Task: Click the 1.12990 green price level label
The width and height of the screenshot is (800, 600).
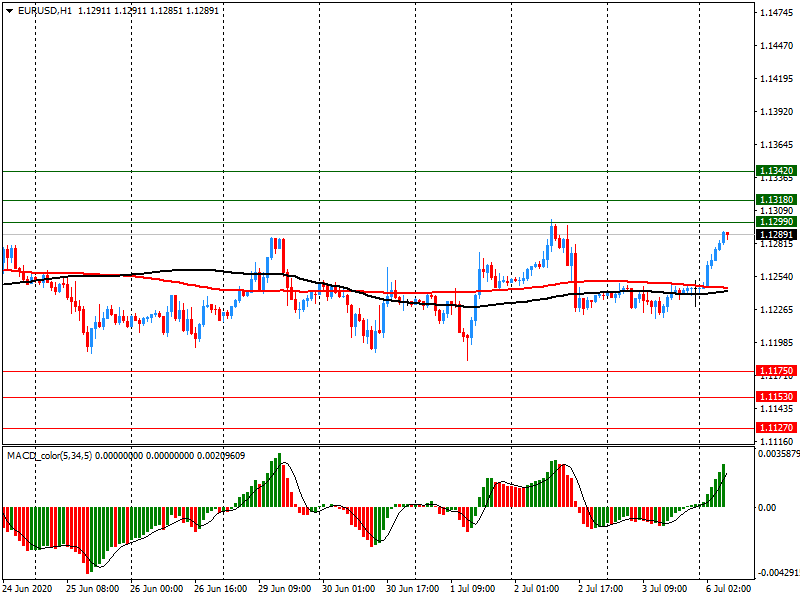Action: pos(776,221)
